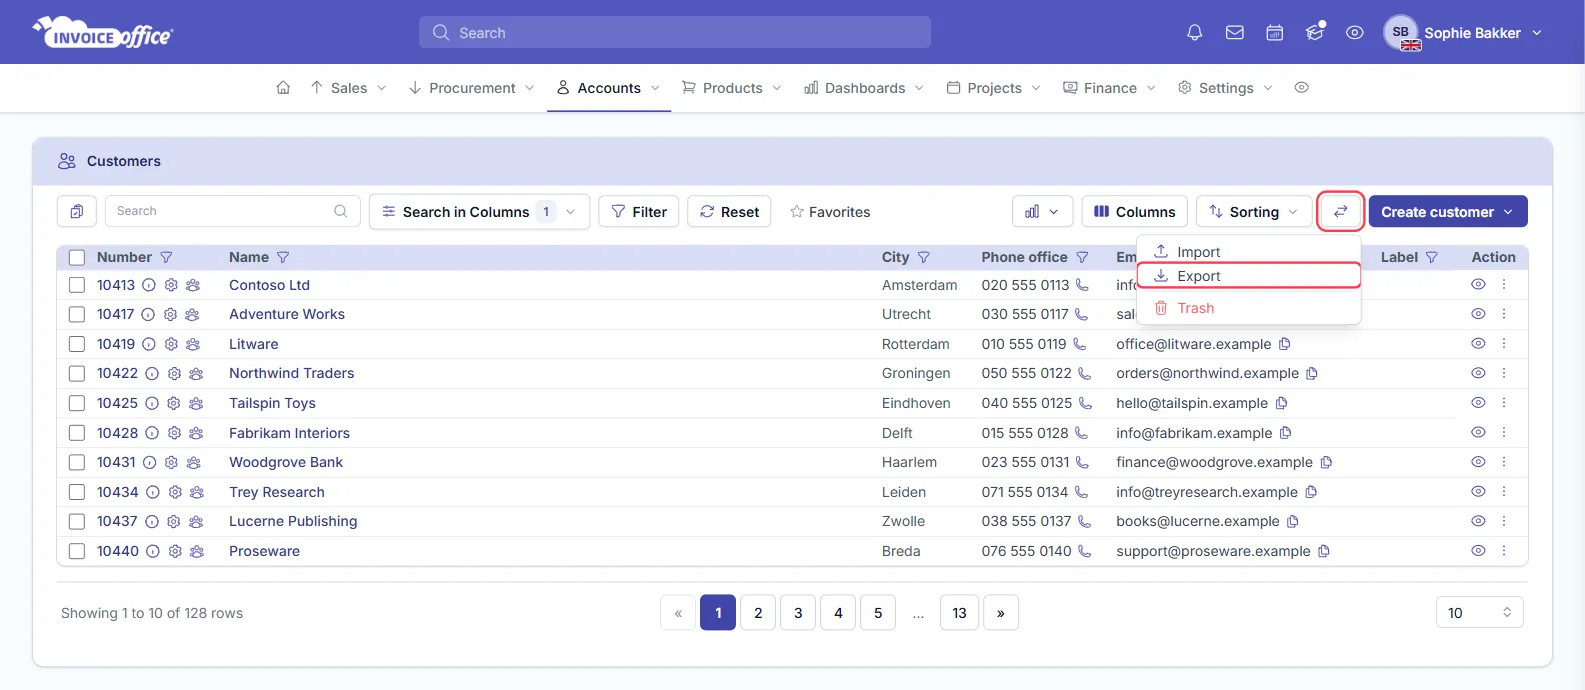1585x690 pixels.
Task: Select Trash from the dropdown menu
Action: (x=1249, y=308)
